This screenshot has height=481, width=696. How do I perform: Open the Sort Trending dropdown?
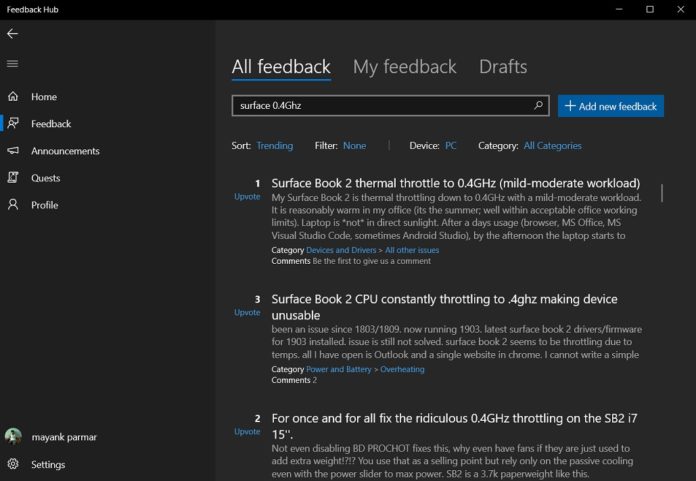tap(274, 146)
